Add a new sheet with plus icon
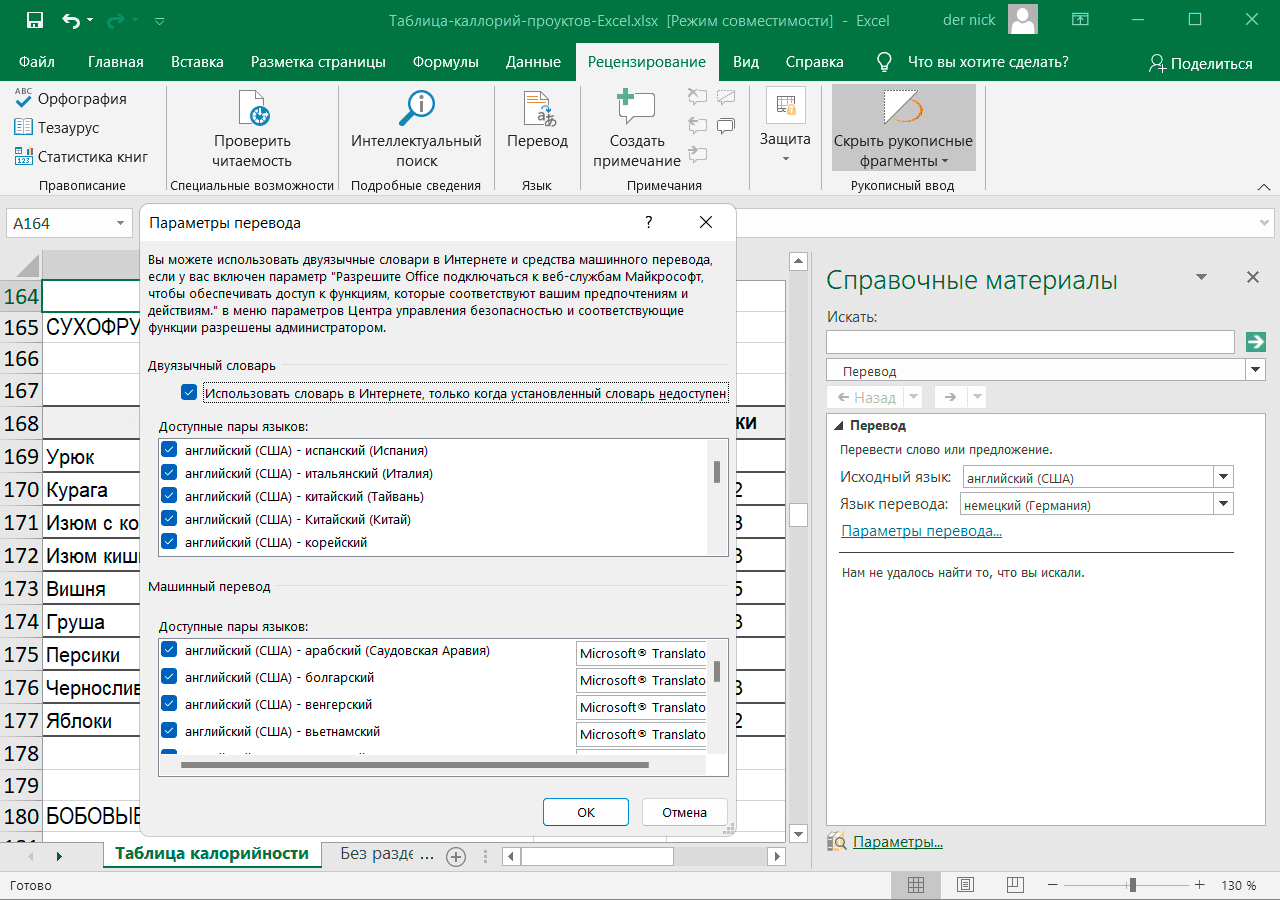This screenshot has height=900, width=1280. tap(456, 856)
